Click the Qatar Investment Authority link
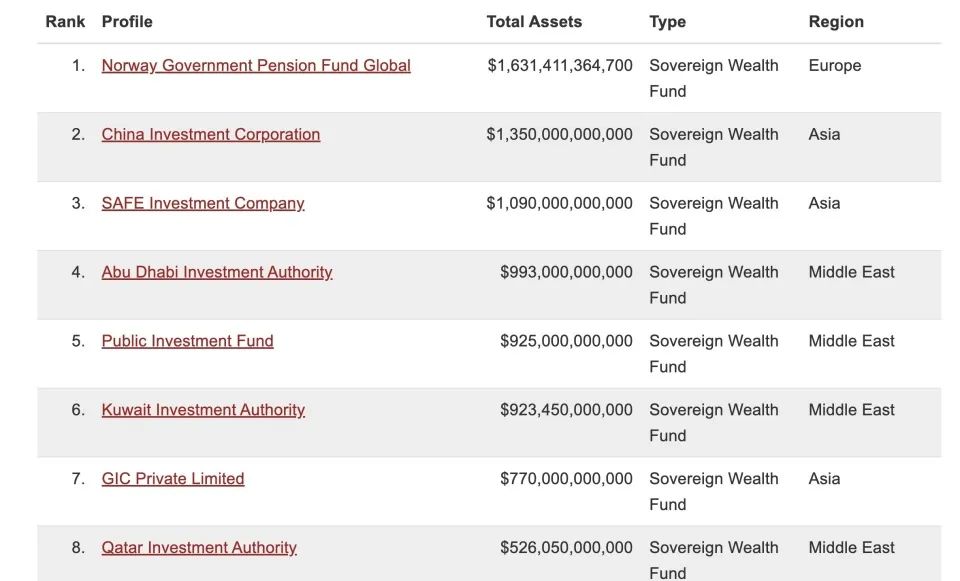Screen dimensions: 960x581 pos(199,549)
